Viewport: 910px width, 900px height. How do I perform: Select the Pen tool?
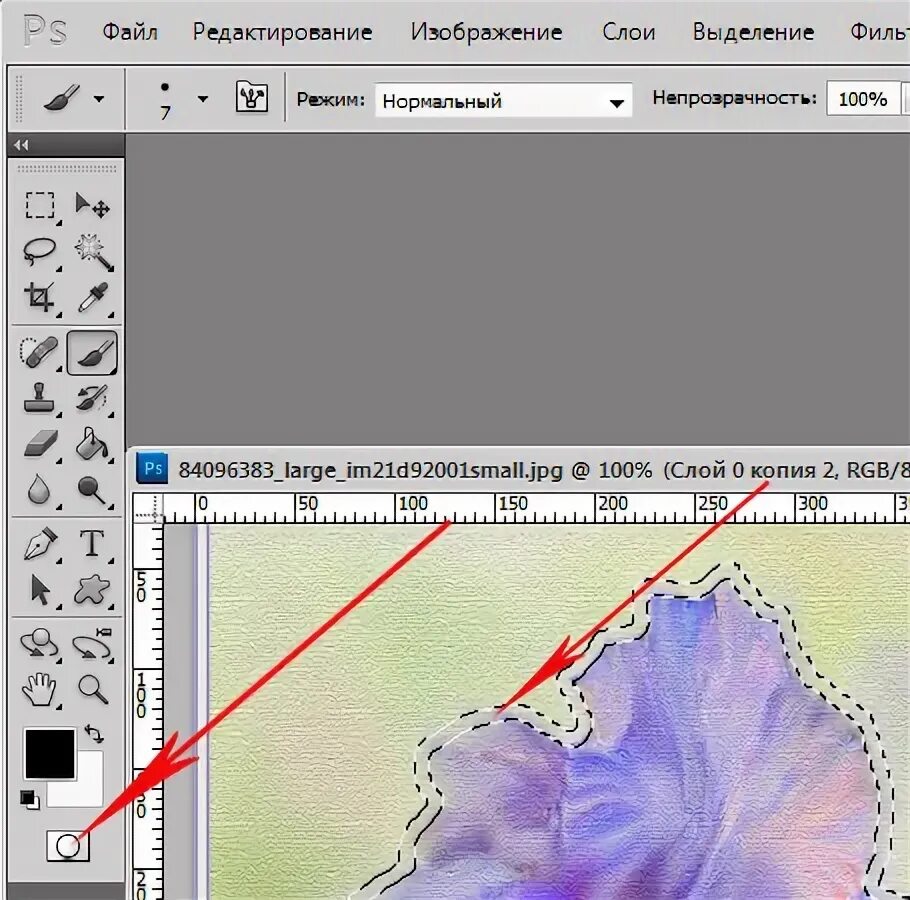[39, 544]
